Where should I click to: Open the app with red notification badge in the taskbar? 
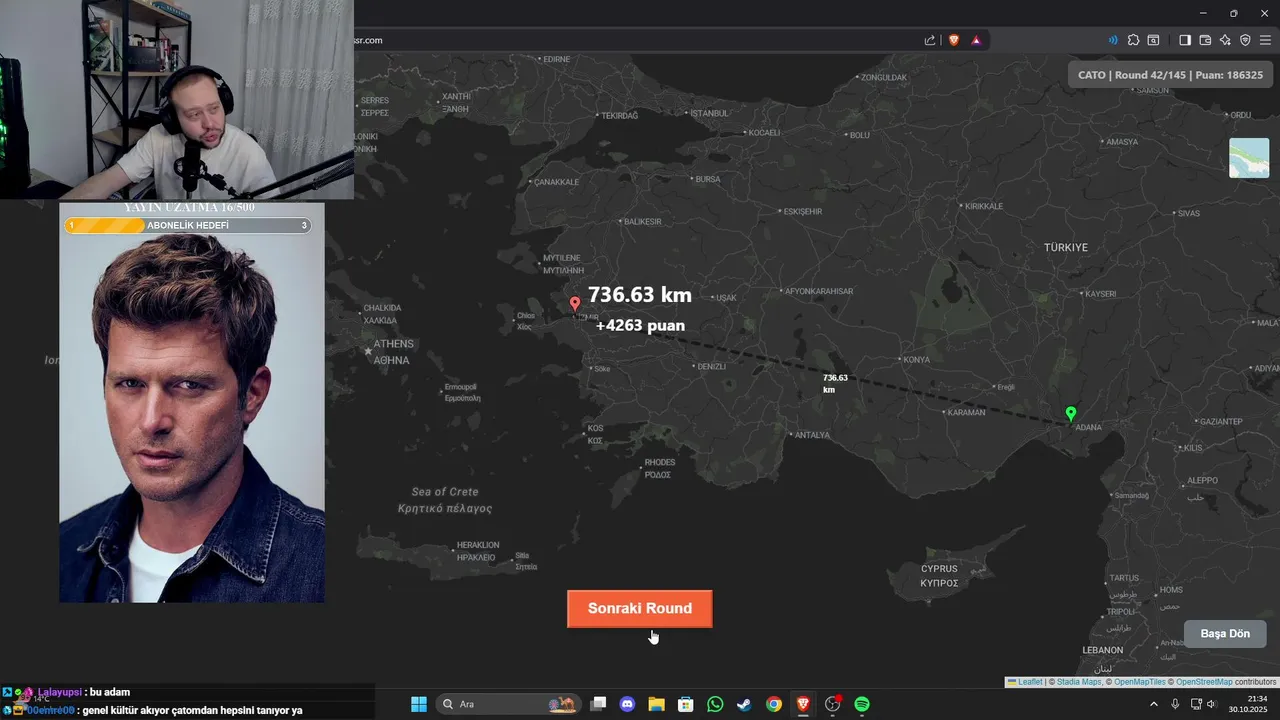(x=833, y=704)
